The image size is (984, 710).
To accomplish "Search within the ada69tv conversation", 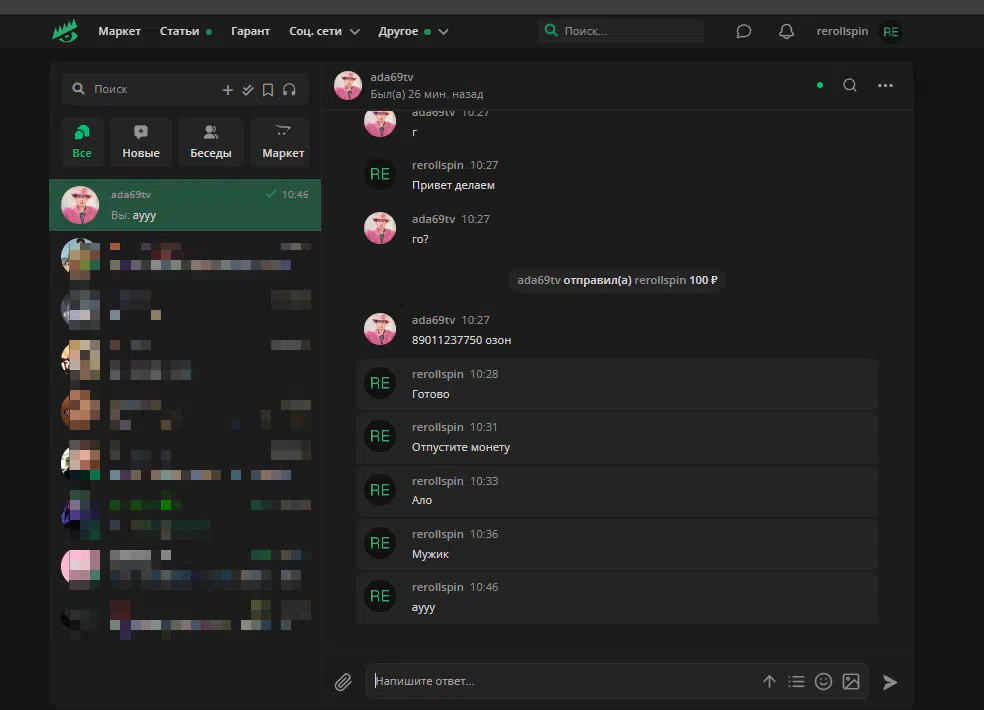I will click(850, 86).
